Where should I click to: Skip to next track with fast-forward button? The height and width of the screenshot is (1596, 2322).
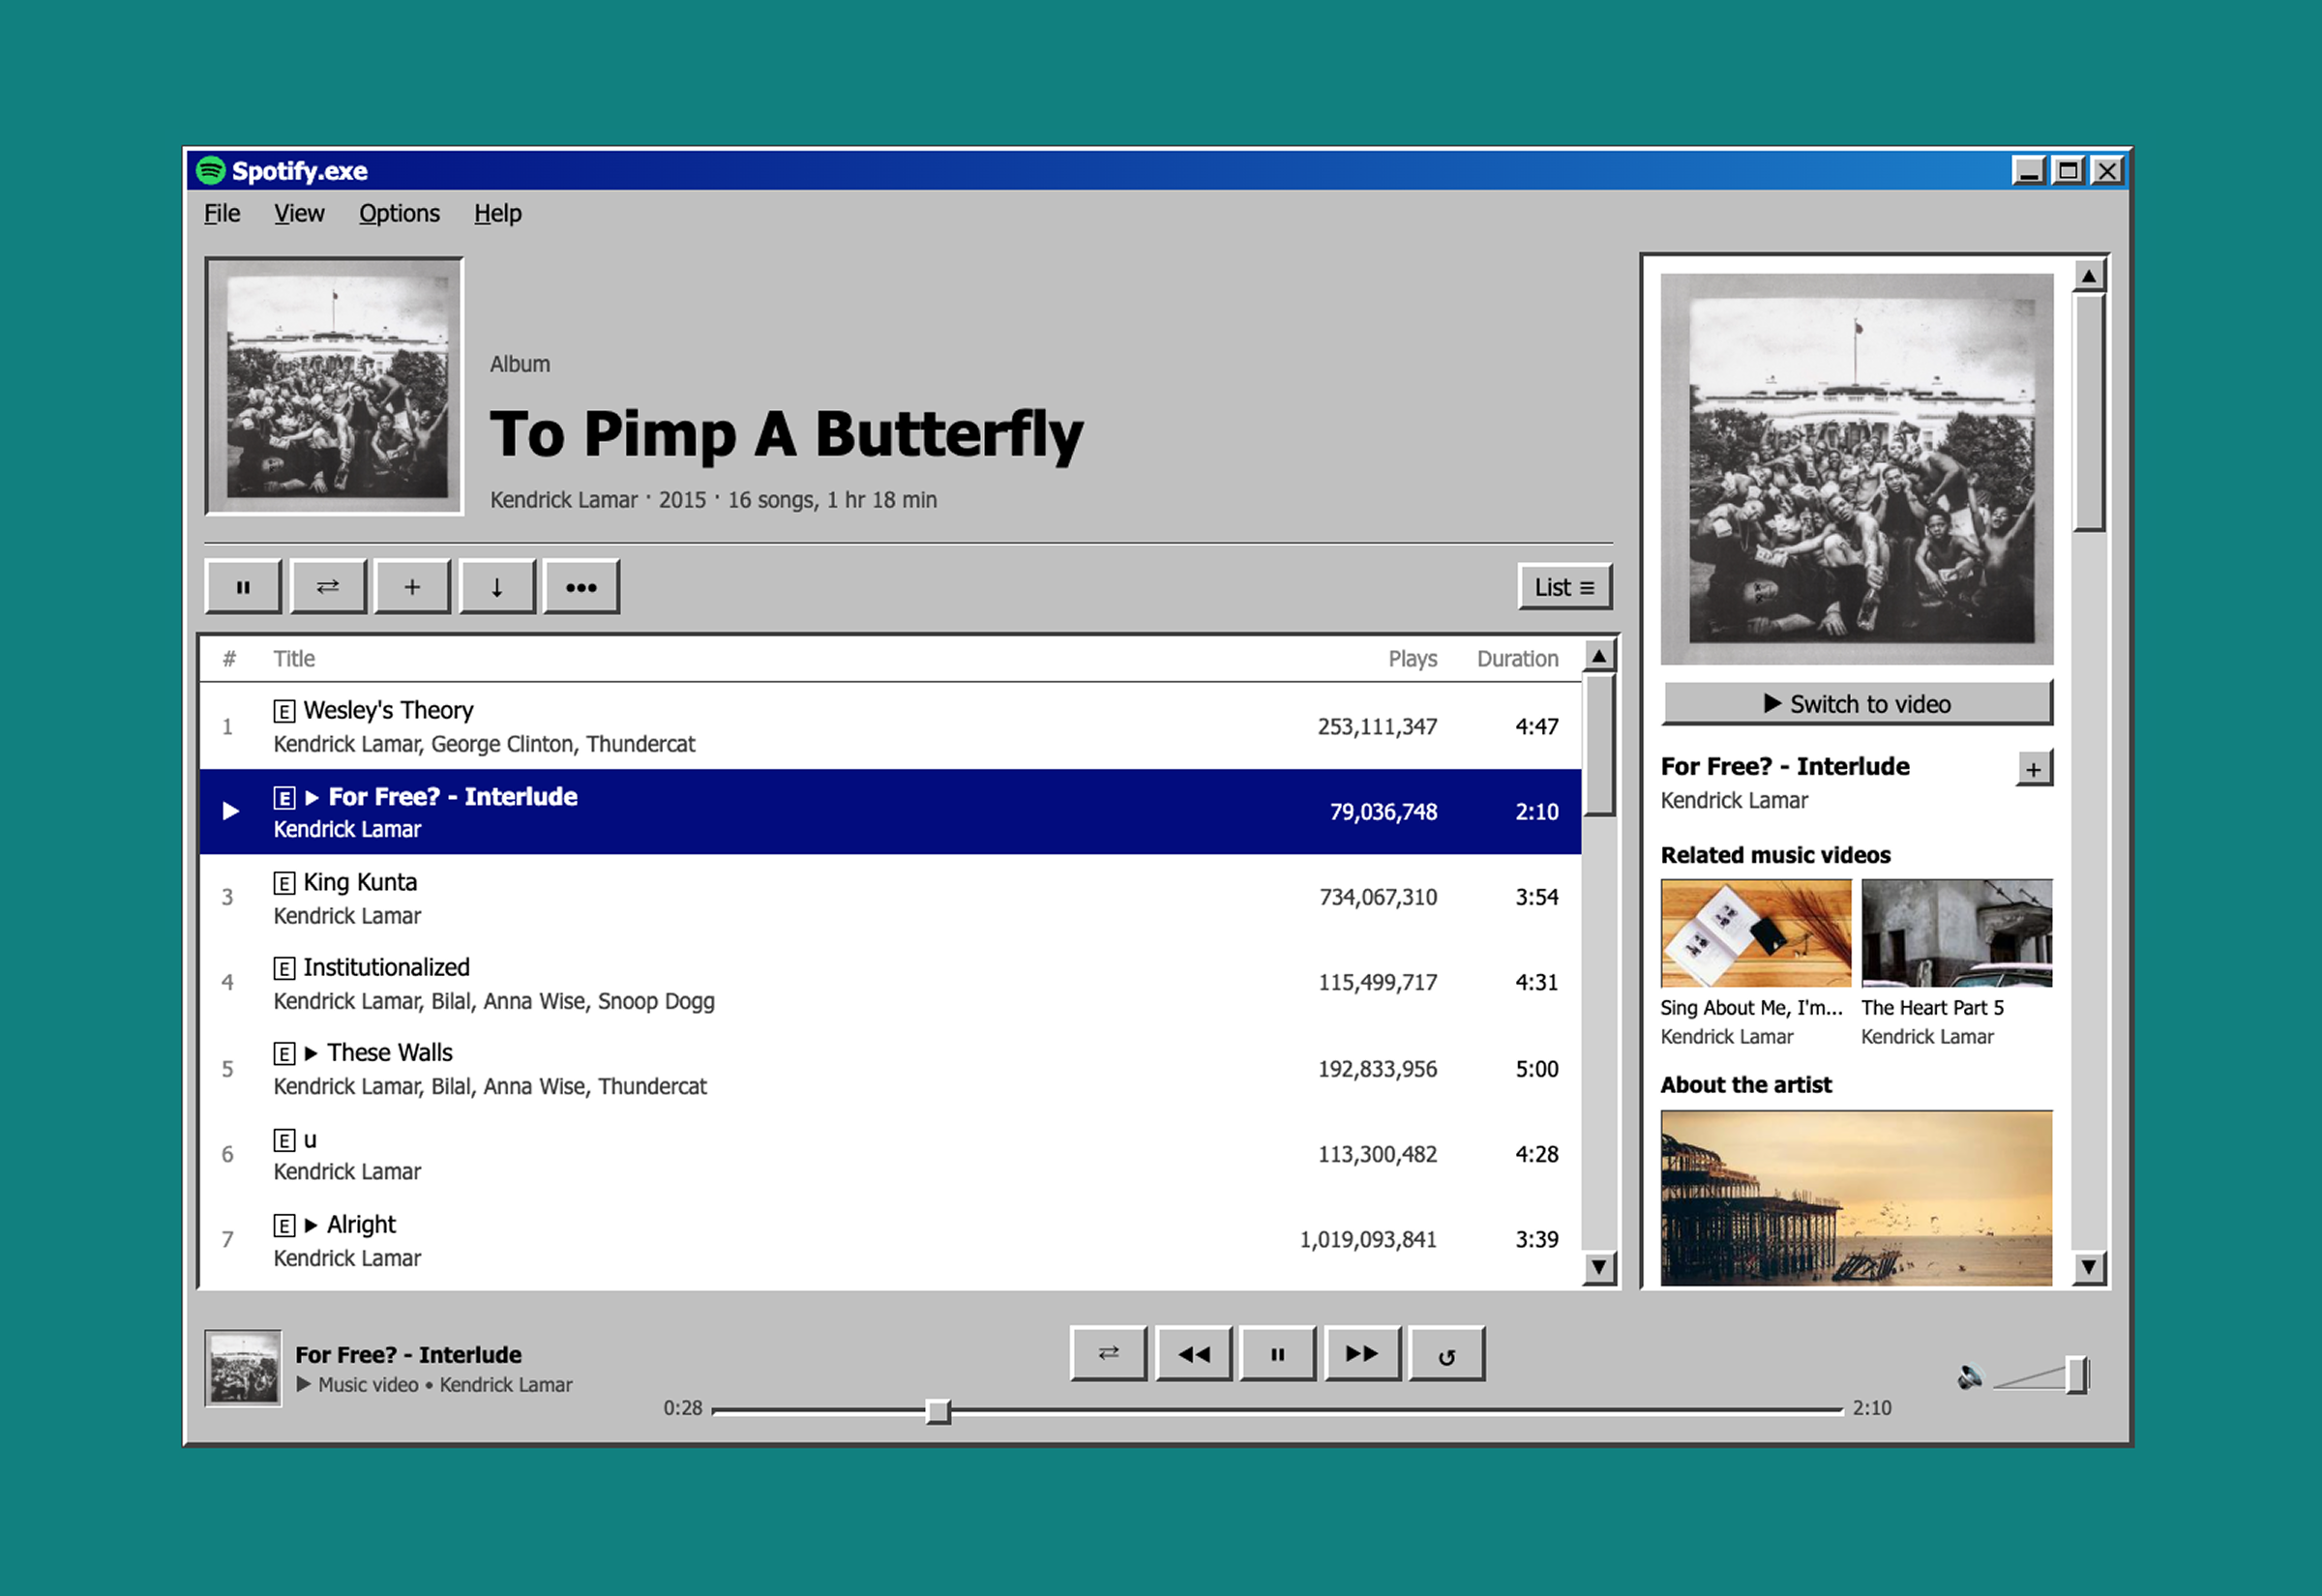click(x=1361, y=1354)
